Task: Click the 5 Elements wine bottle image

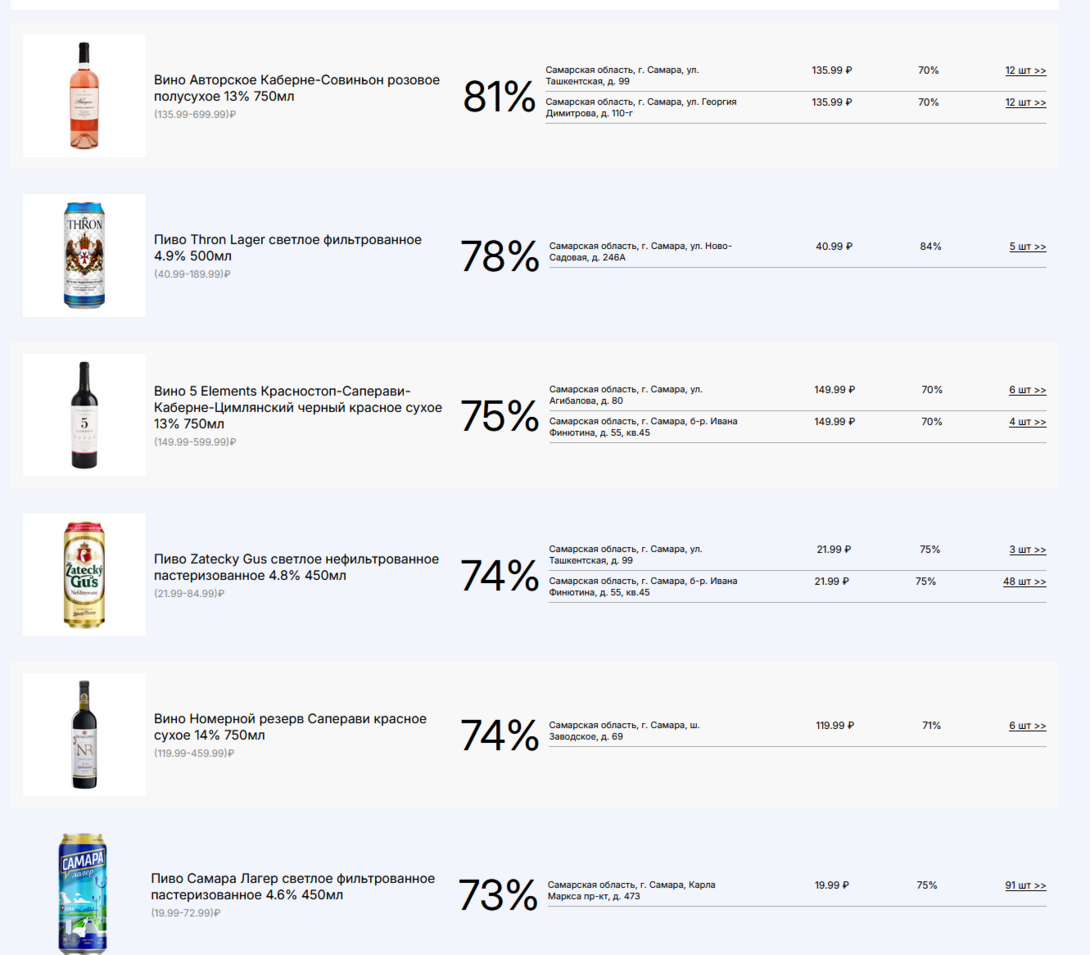Action: (x=84, y=415)
